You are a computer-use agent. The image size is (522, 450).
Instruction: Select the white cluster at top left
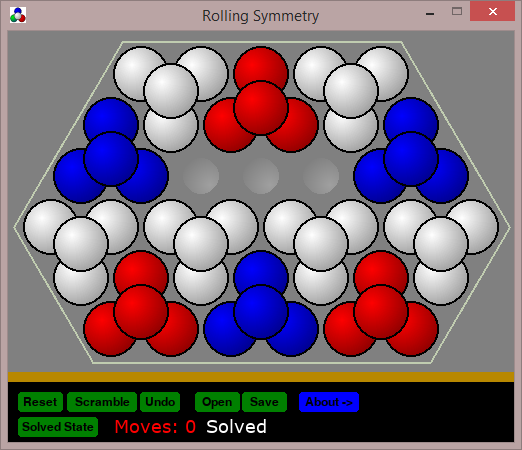pyautogui.click(x=171, y=91)
